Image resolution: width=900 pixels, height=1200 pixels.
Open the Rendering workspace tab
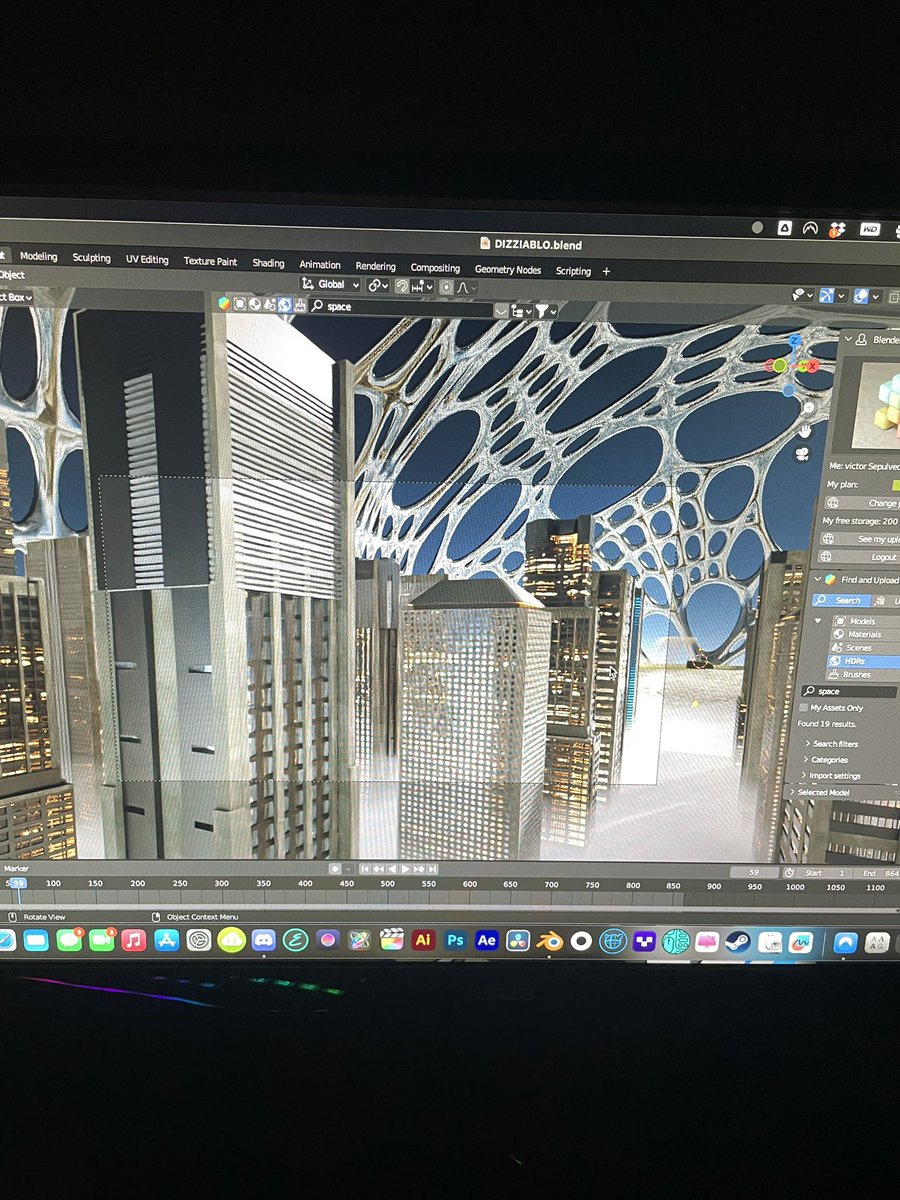click(375, 266)
